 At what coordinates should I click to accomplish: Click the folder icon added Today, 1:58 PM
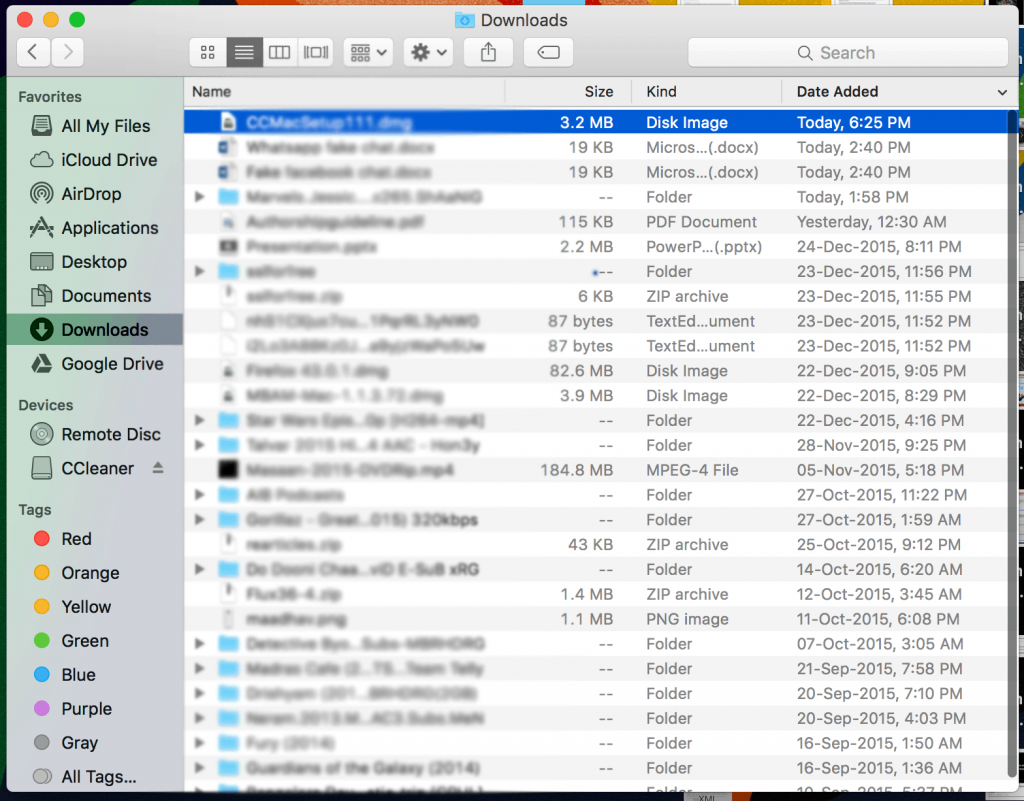coord(228,197)
